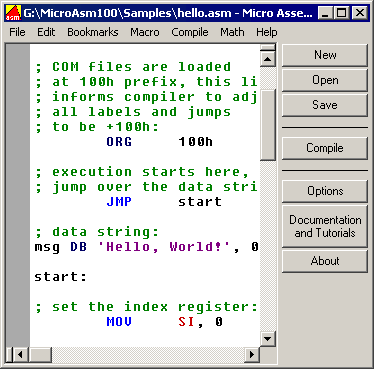Open the Macro menu
The height and width of the screenshot is (369, 374).
coord(145,32)
